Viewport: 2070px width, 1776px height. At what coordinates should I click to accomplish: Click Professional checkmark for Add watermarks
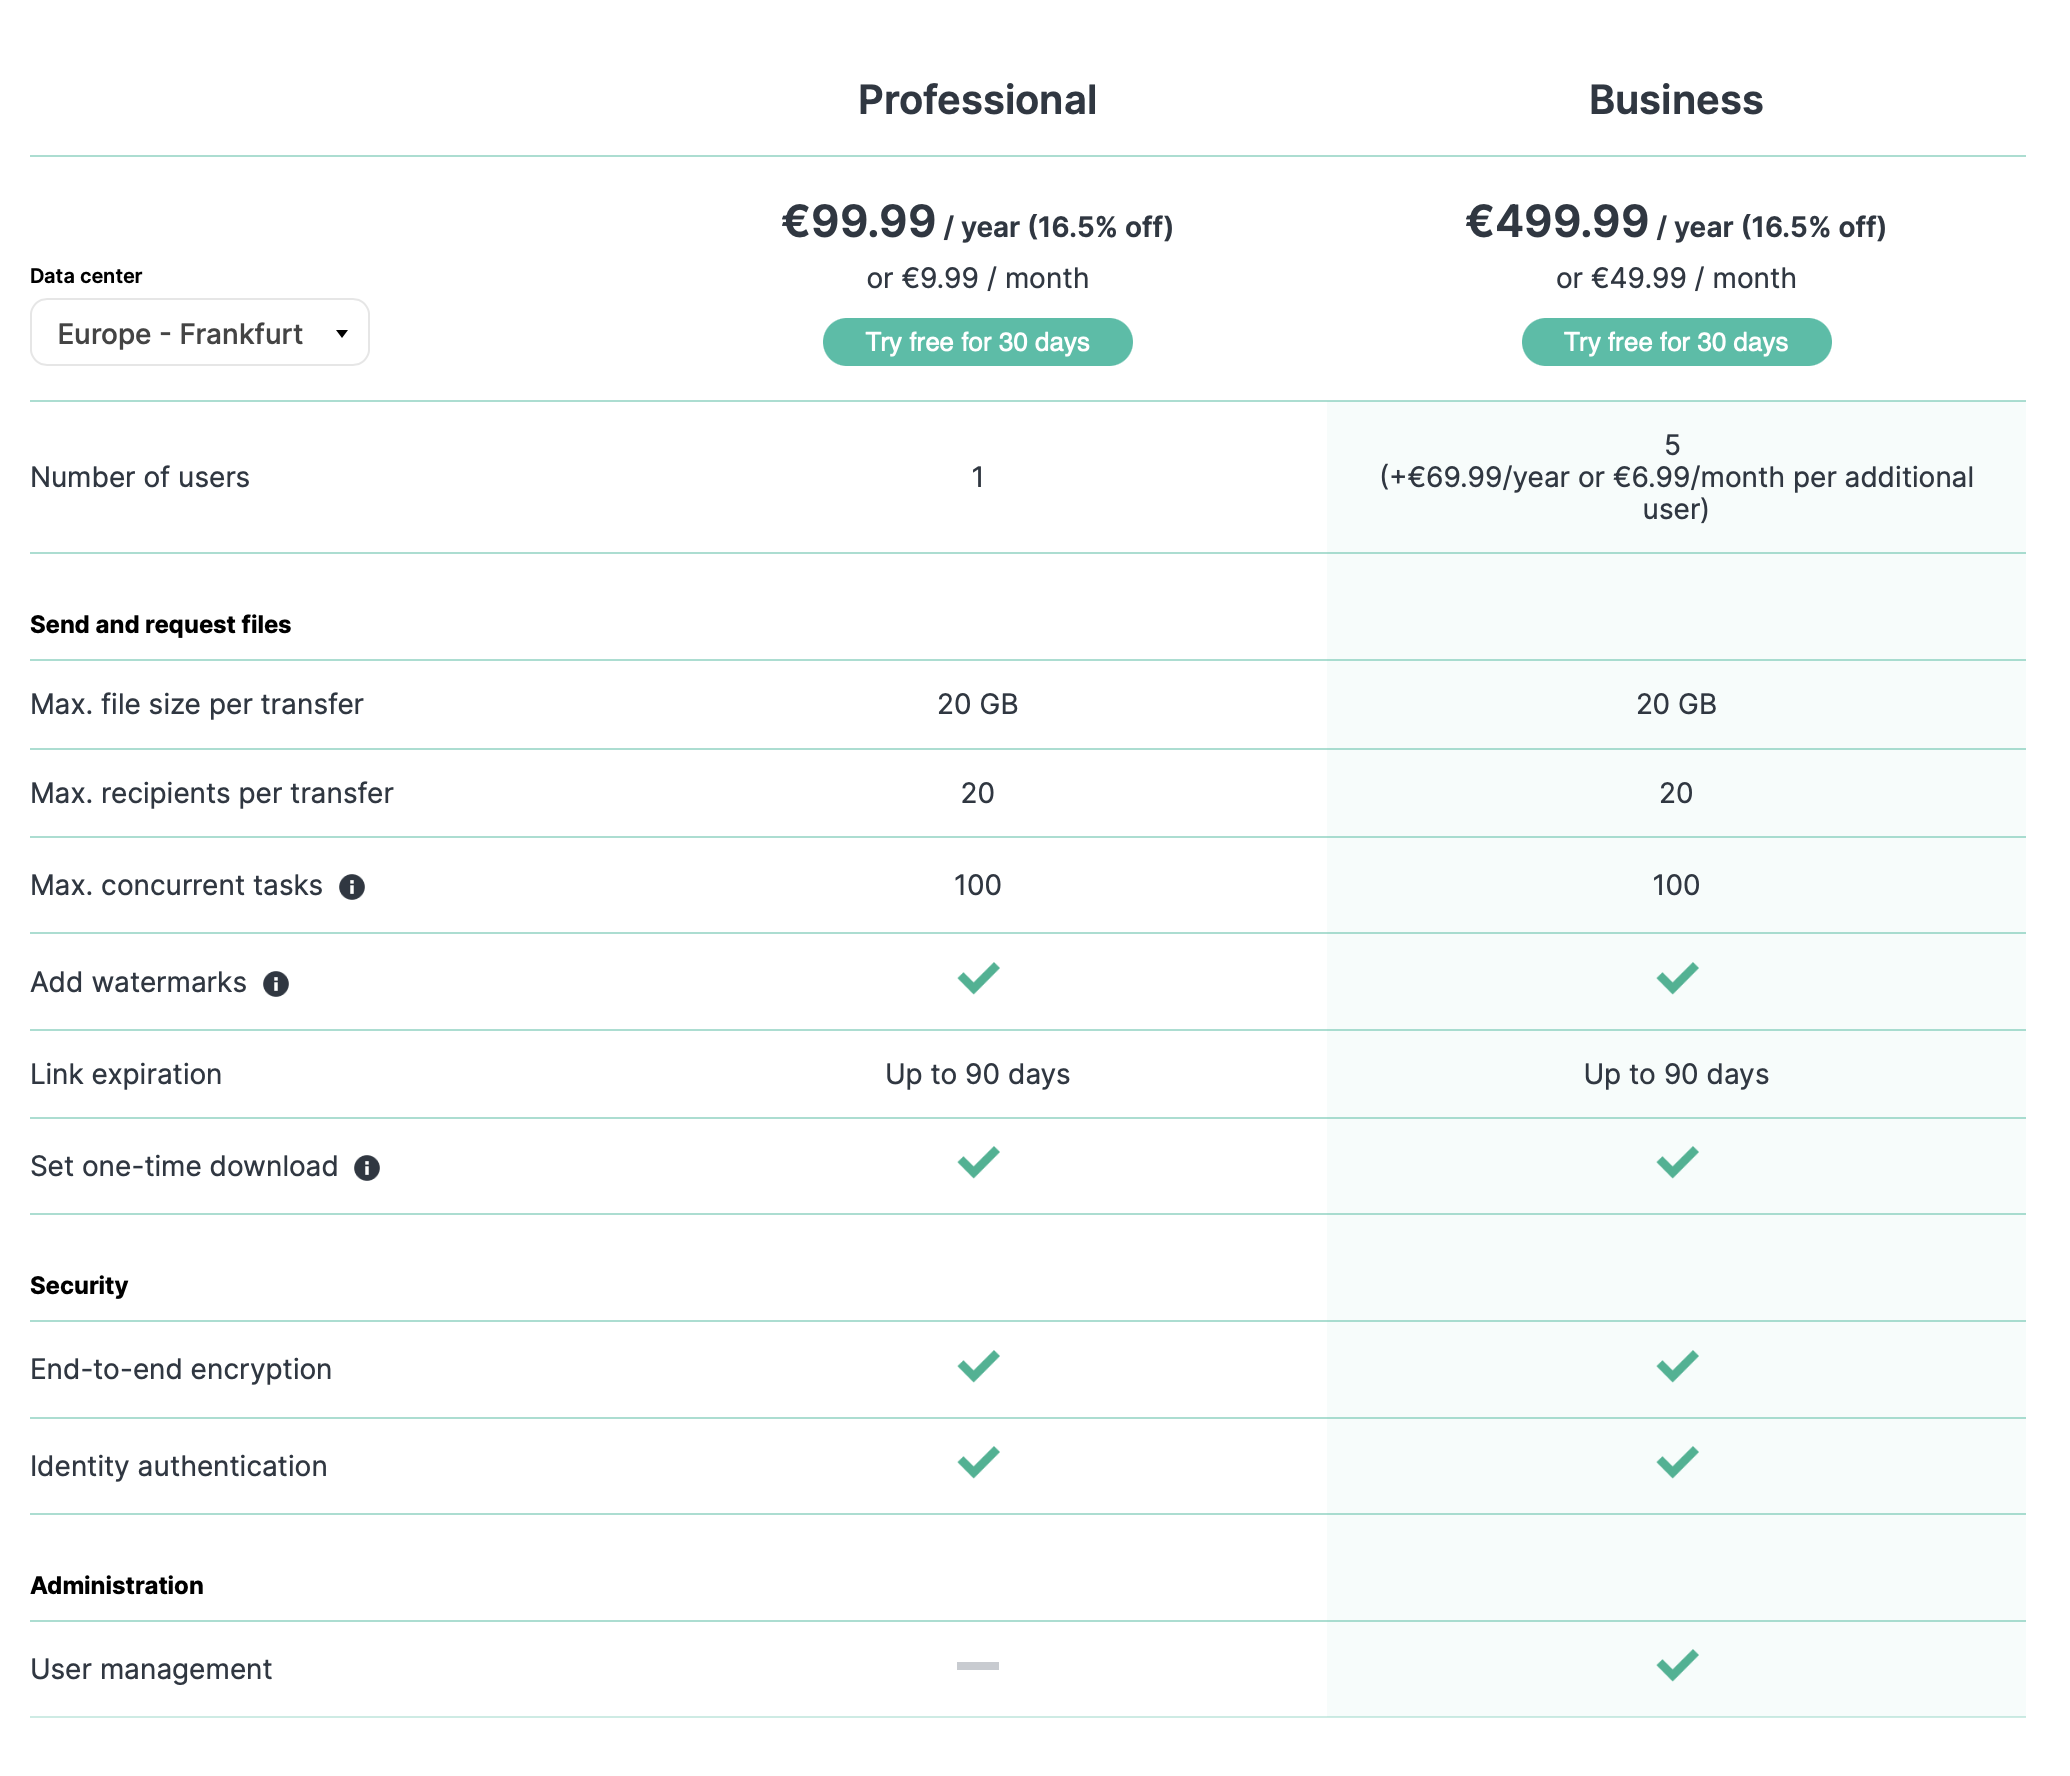(x=978, y=978)
